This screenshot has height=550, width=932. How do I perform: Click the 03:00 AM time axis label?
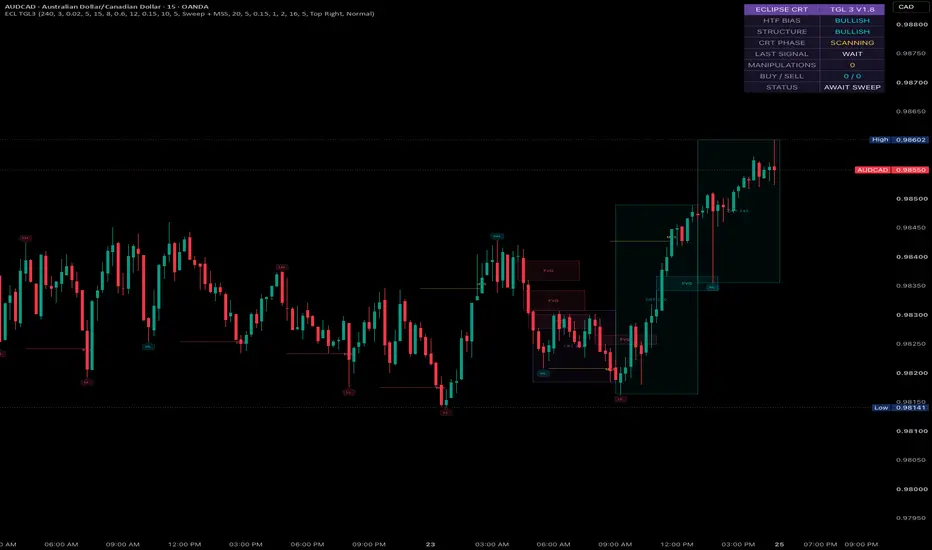492,544
